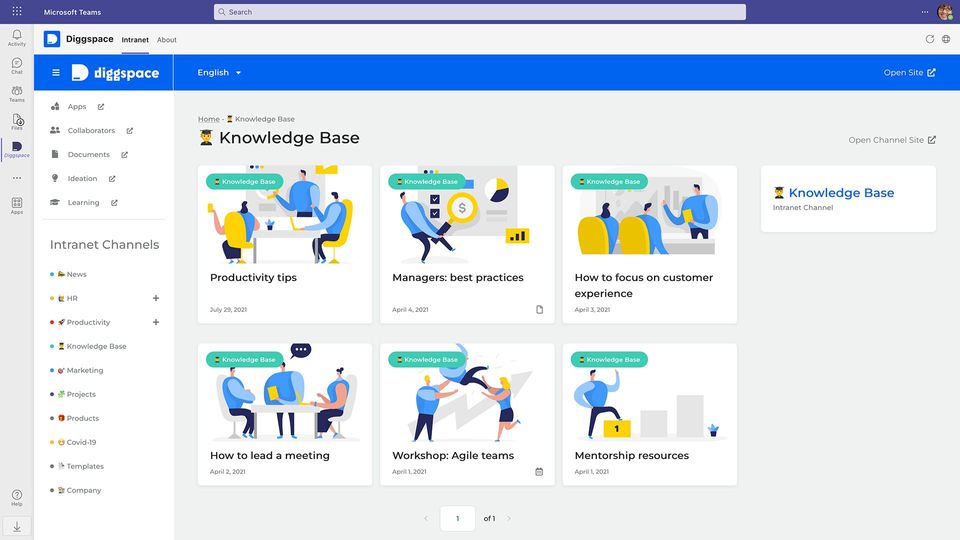
Task: Open the Mentorship resources card image
Action: [650, 392]
